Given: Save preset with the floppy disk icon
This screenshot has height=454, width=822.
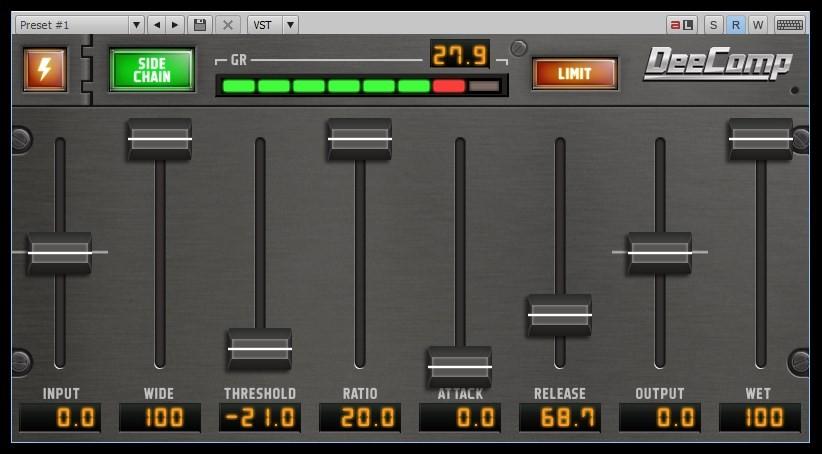Looking at the screenshot, I should (x=200, y=25).
